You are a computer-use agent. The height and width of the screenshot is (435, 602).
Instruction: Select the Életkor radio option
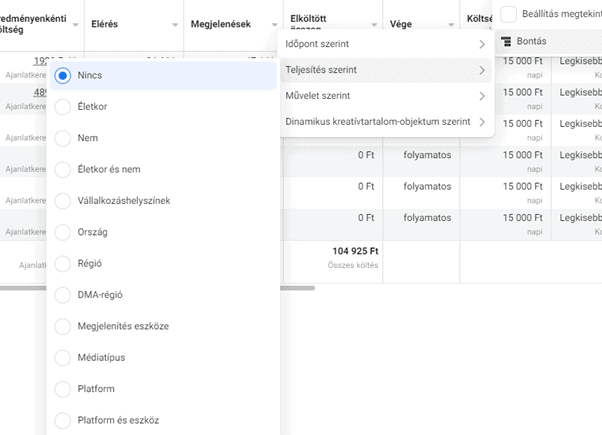[63, 107]
